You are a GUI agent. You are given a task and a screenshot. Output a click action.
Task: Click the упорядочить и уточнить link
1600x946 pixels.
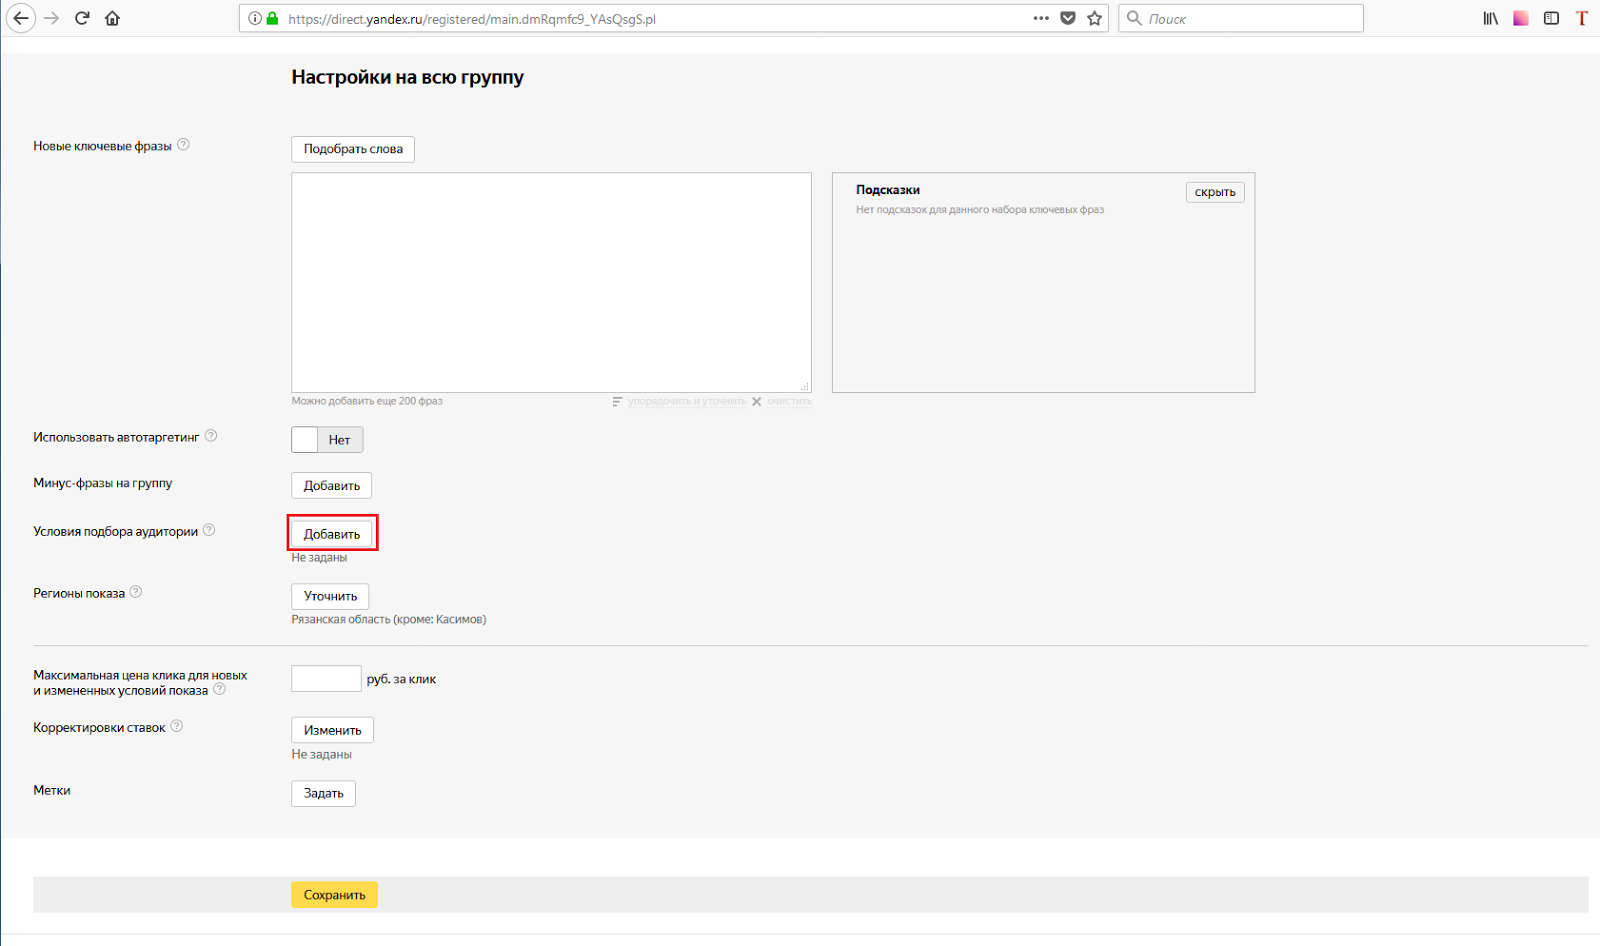tap(687, 402)
